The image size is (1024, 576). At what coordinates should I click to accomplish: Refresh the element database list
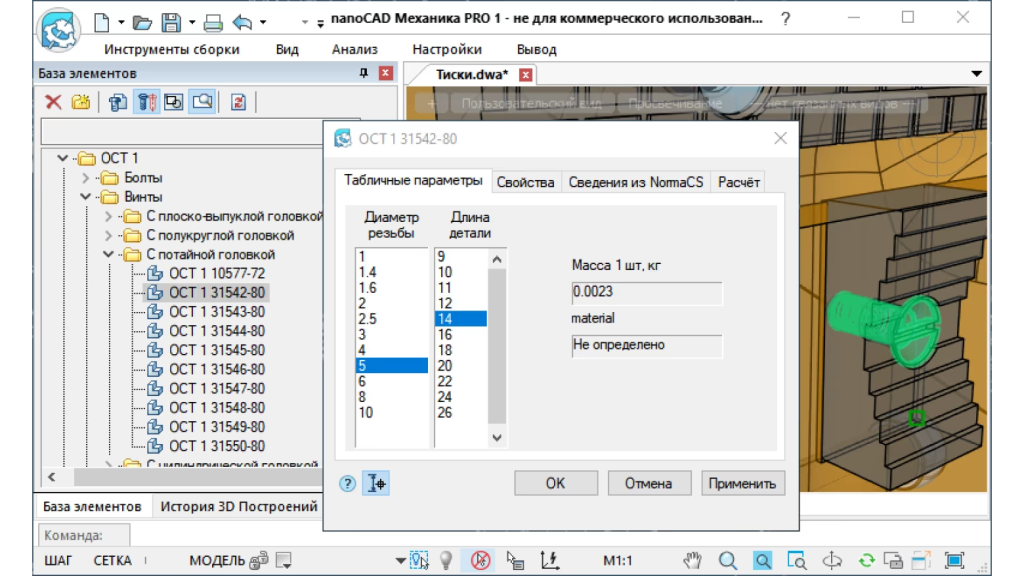click(x=238, y=104)
